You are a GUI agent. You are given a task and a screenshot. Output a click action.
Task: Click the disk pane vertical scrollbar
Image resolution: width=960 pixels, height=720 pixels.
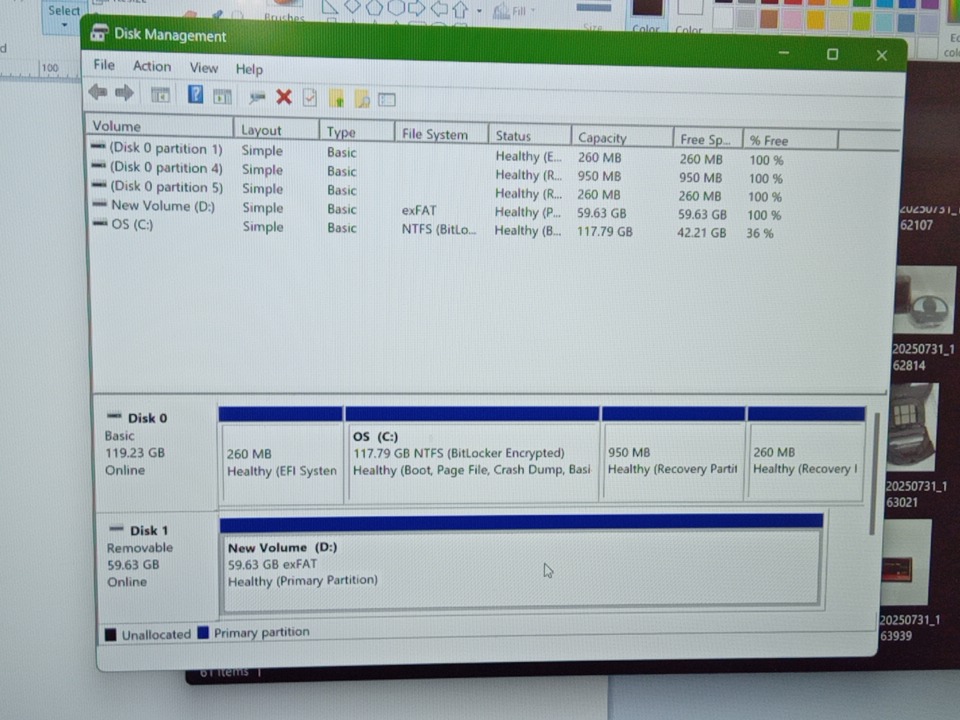pyautogui.click(x=874, y=473)
